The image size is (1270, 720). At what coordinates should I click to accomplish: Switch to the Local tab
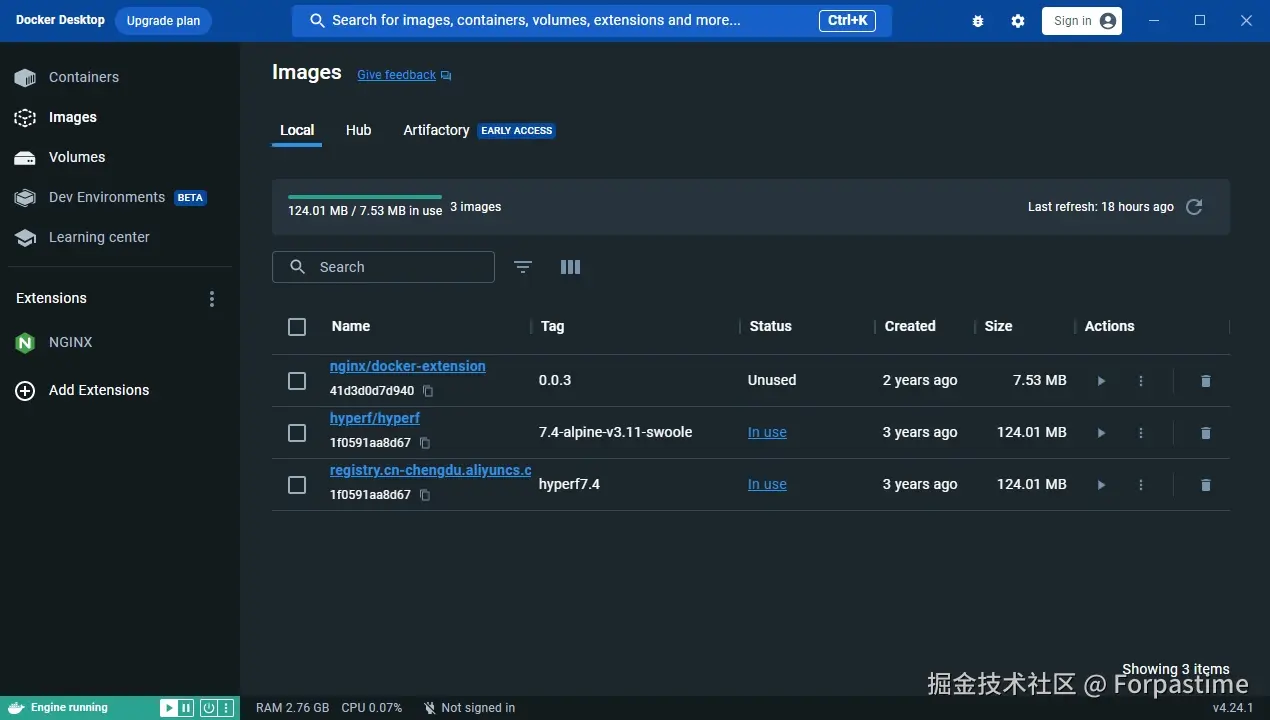[x=297, y=130]
